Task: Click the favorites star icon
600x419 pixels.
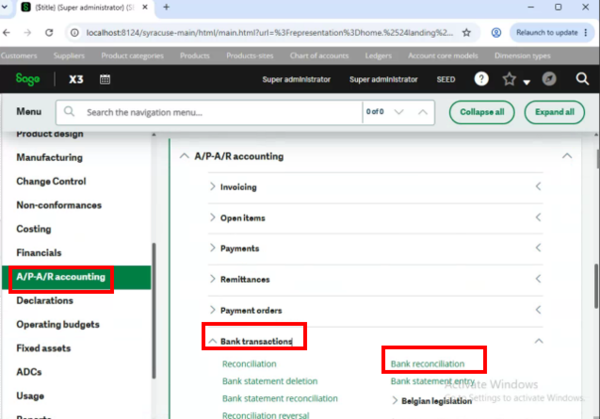Action: (509, 79)
